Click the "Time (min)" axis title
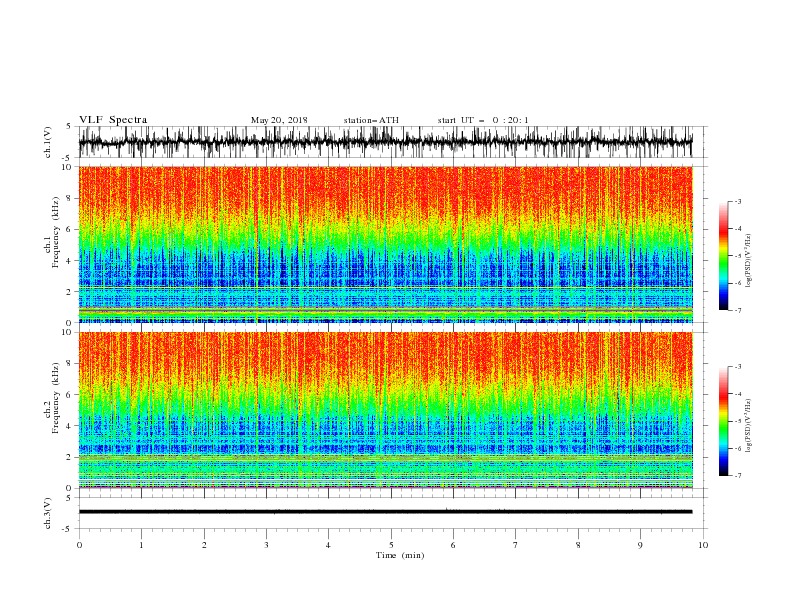Viewport: 792px width, 612px height. point(400,555)
